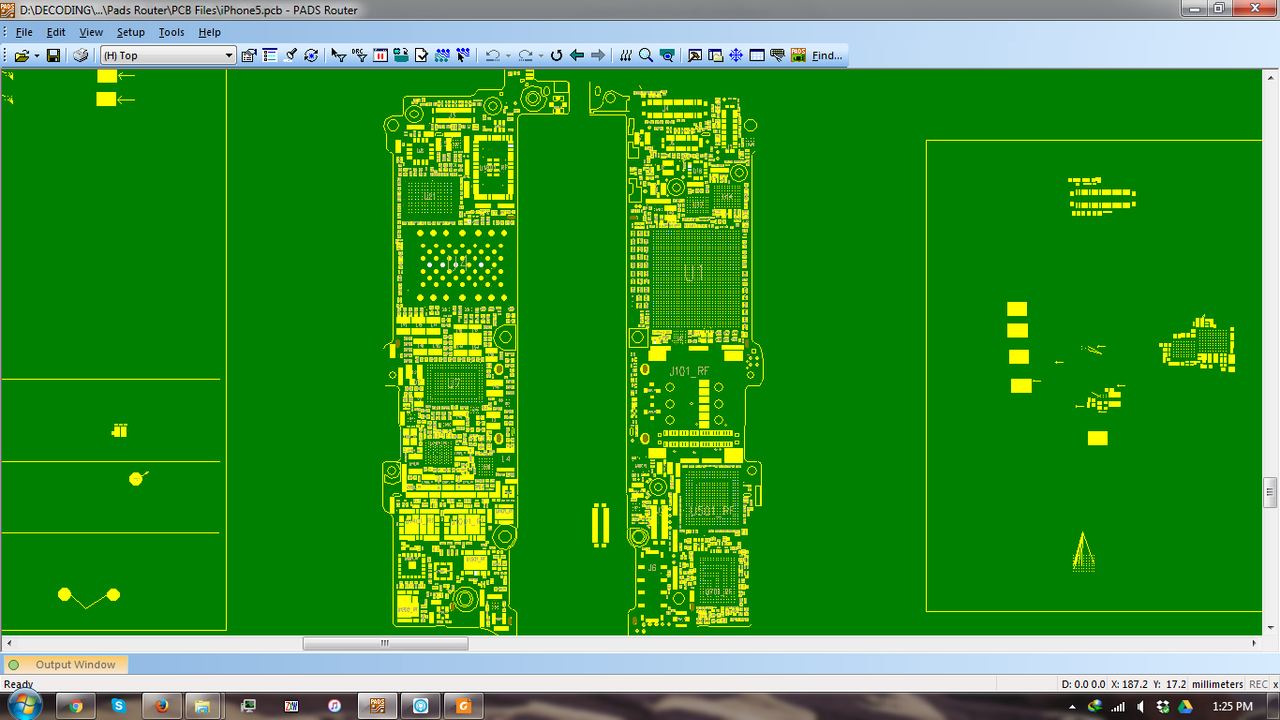The height and width of the screenshot is (720, 1280).
Task: Open Google Chrome from the taskbar
Action: click(76, 706)
